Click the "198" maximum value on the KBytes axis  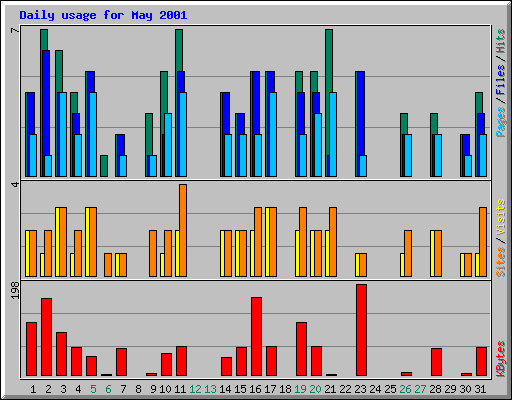[x=15, y=290]
